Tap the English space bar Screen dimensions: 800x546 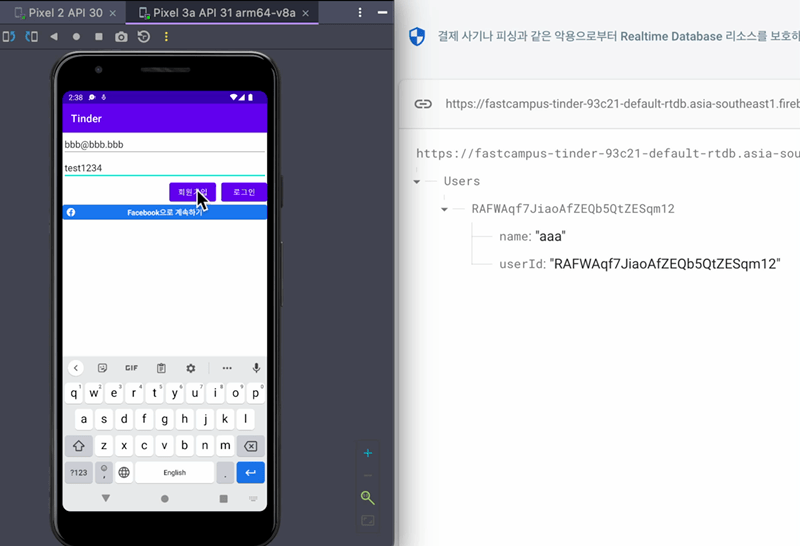(174, 473)
